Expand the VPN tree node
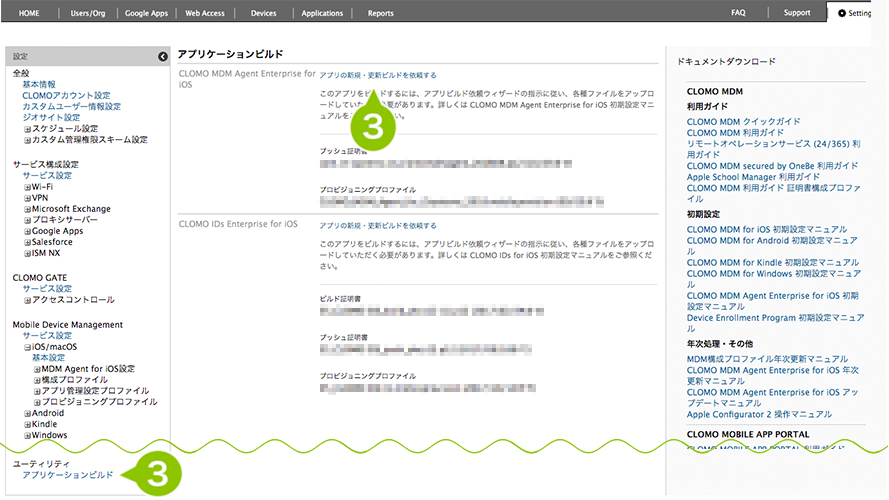The image size is (889, 500). [27, 198]
